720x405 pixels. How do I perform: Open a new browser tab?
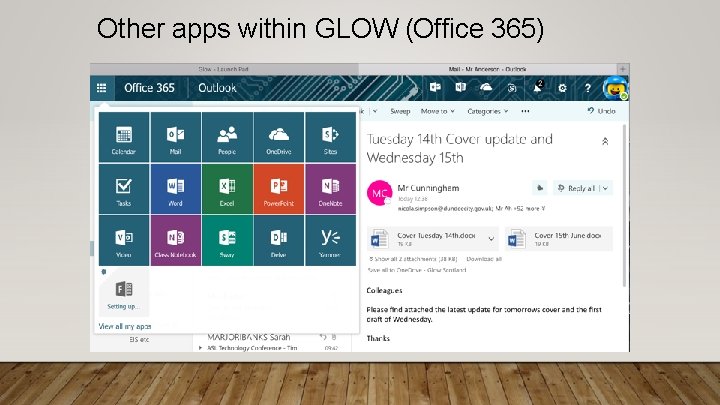(x=623, y=69)
